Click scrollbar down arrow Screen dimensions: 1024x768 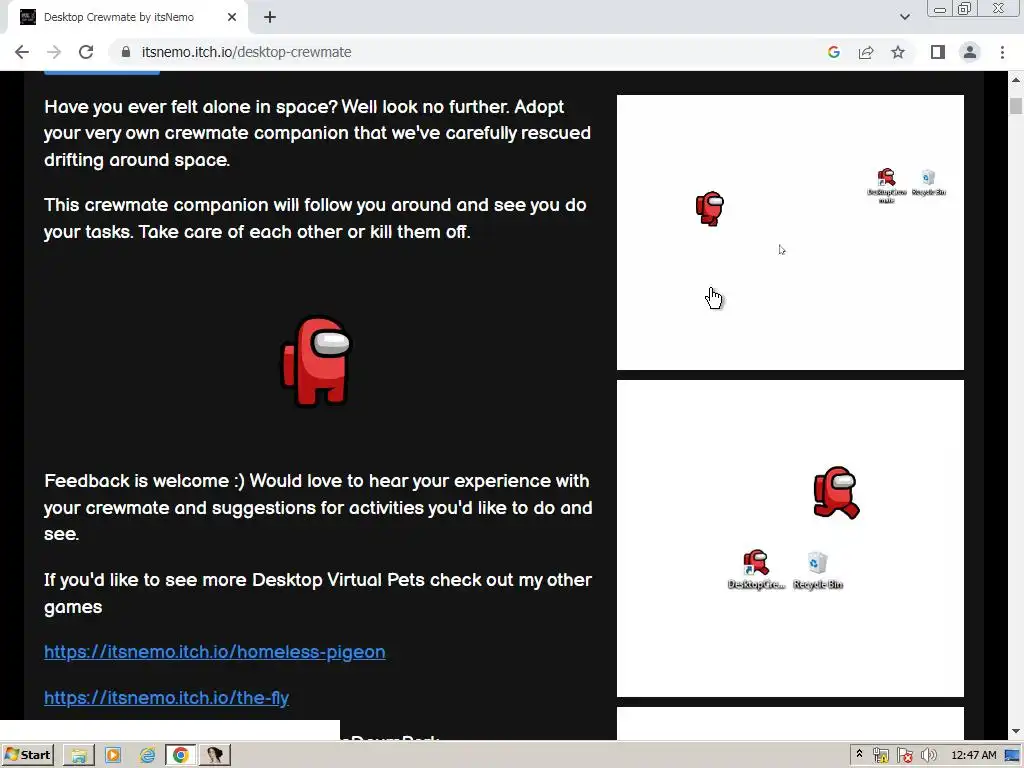1016,731
